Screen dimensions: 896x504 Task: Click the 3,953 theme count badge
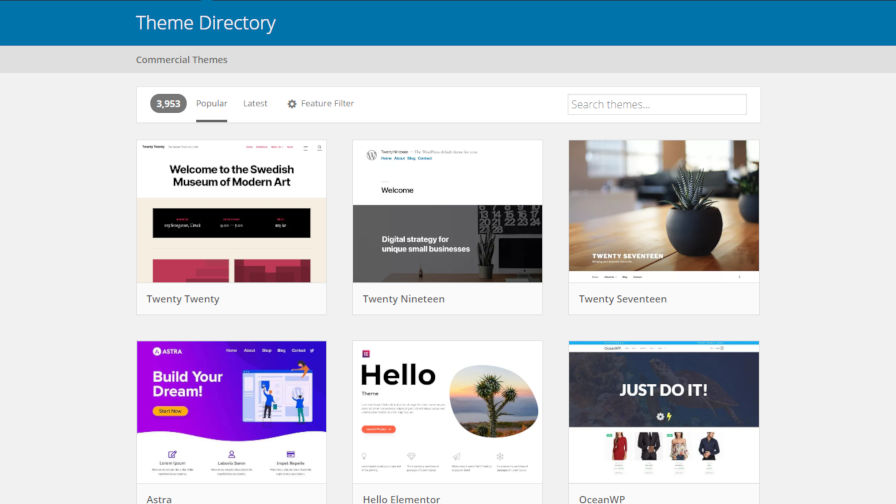click(x=168, y=104)
